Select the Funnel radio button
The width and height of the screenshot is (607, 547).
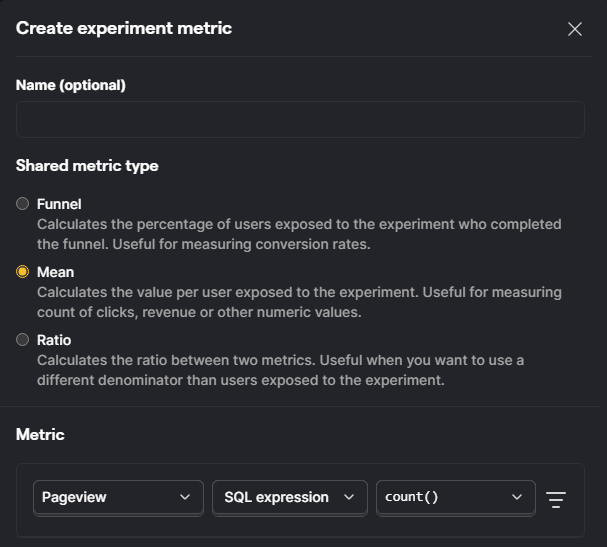pyautogui.click(x=23, y=204)
